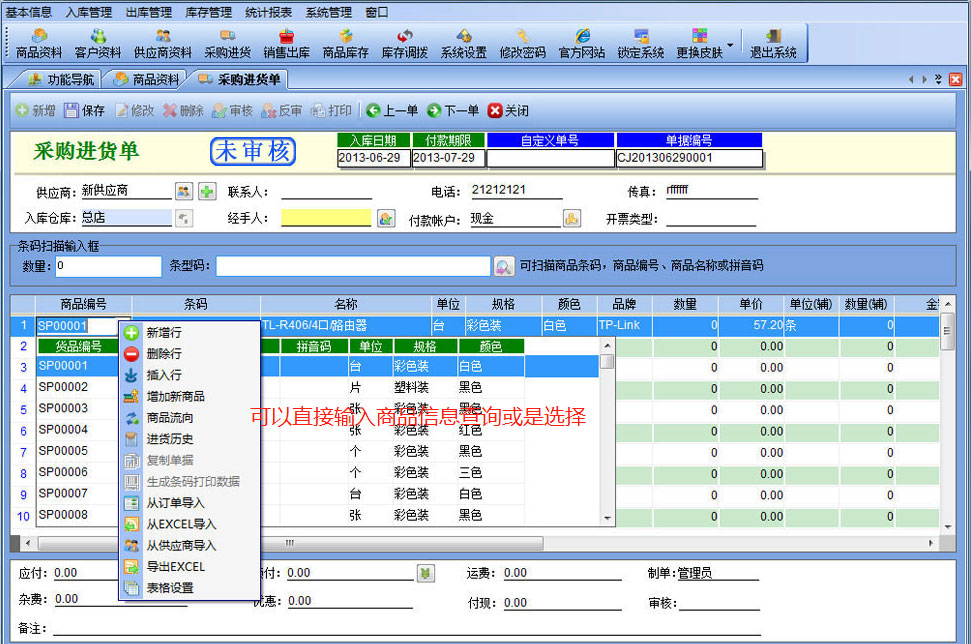Click the green add-supplier plus icon
This screenshot has height=644, width=971.
click(207, 191)
